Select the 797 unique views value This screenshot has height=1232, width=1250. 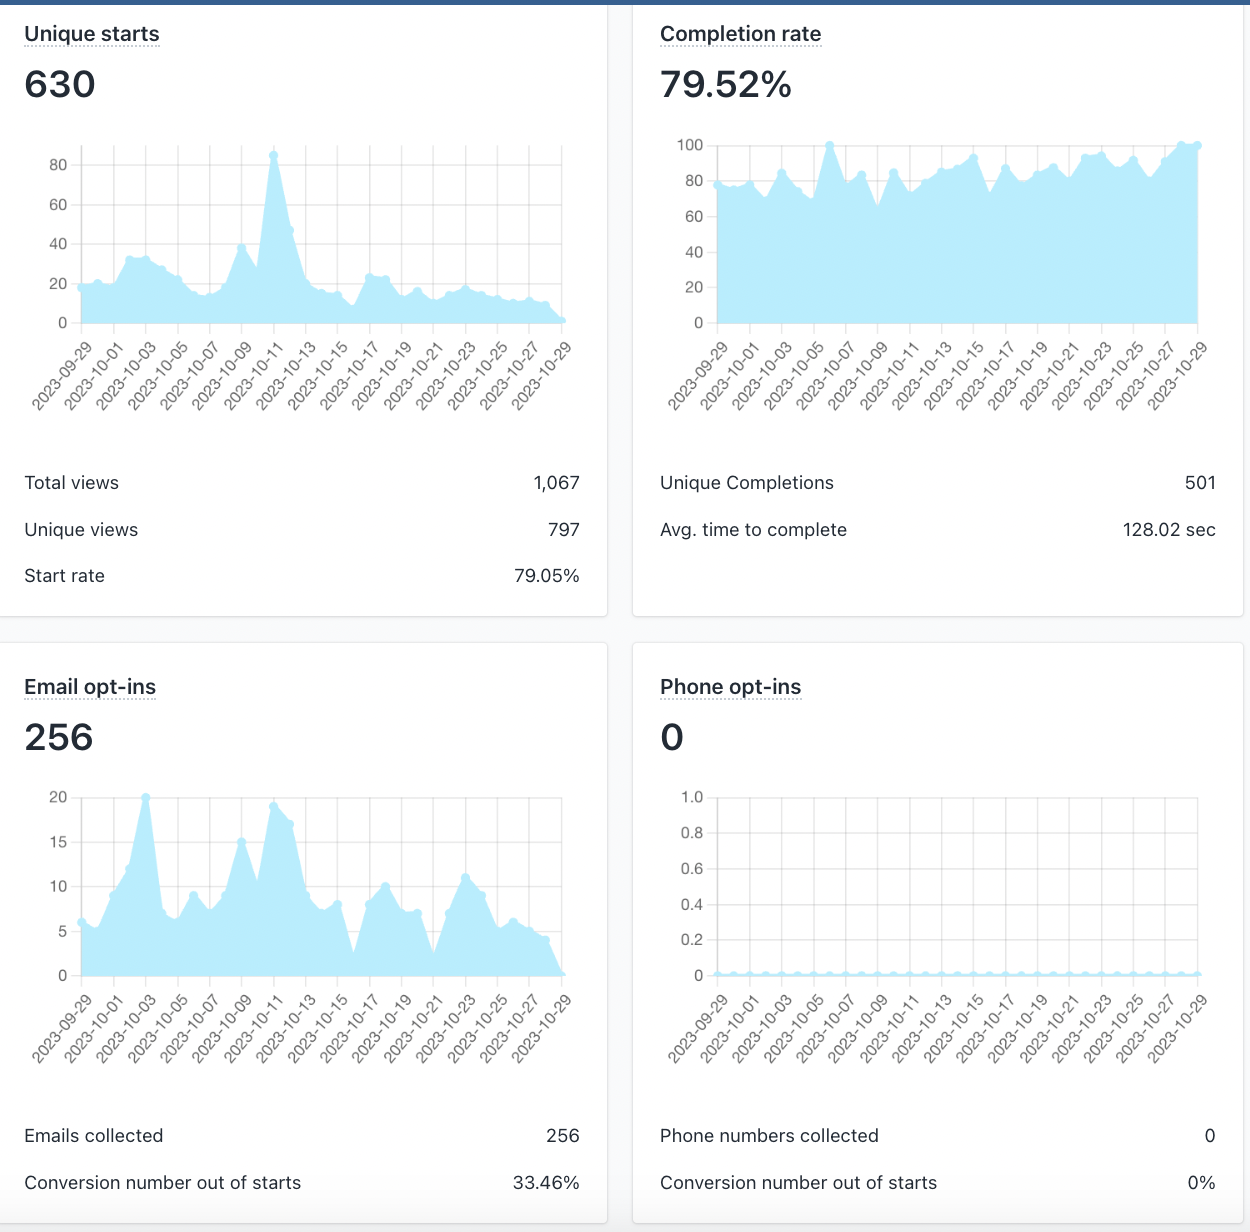(564, 530)
